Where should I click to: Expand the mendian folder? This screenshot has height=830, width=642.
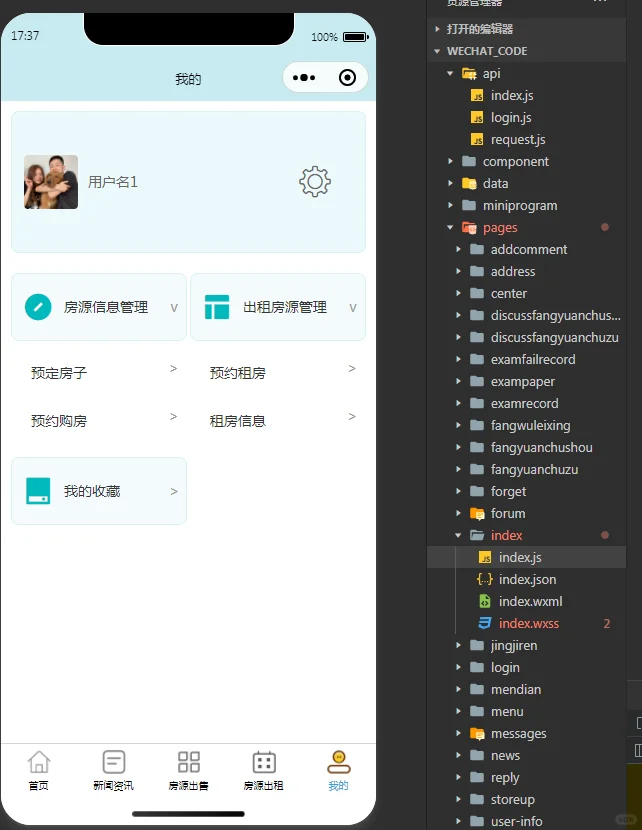(x=526, y=689)
